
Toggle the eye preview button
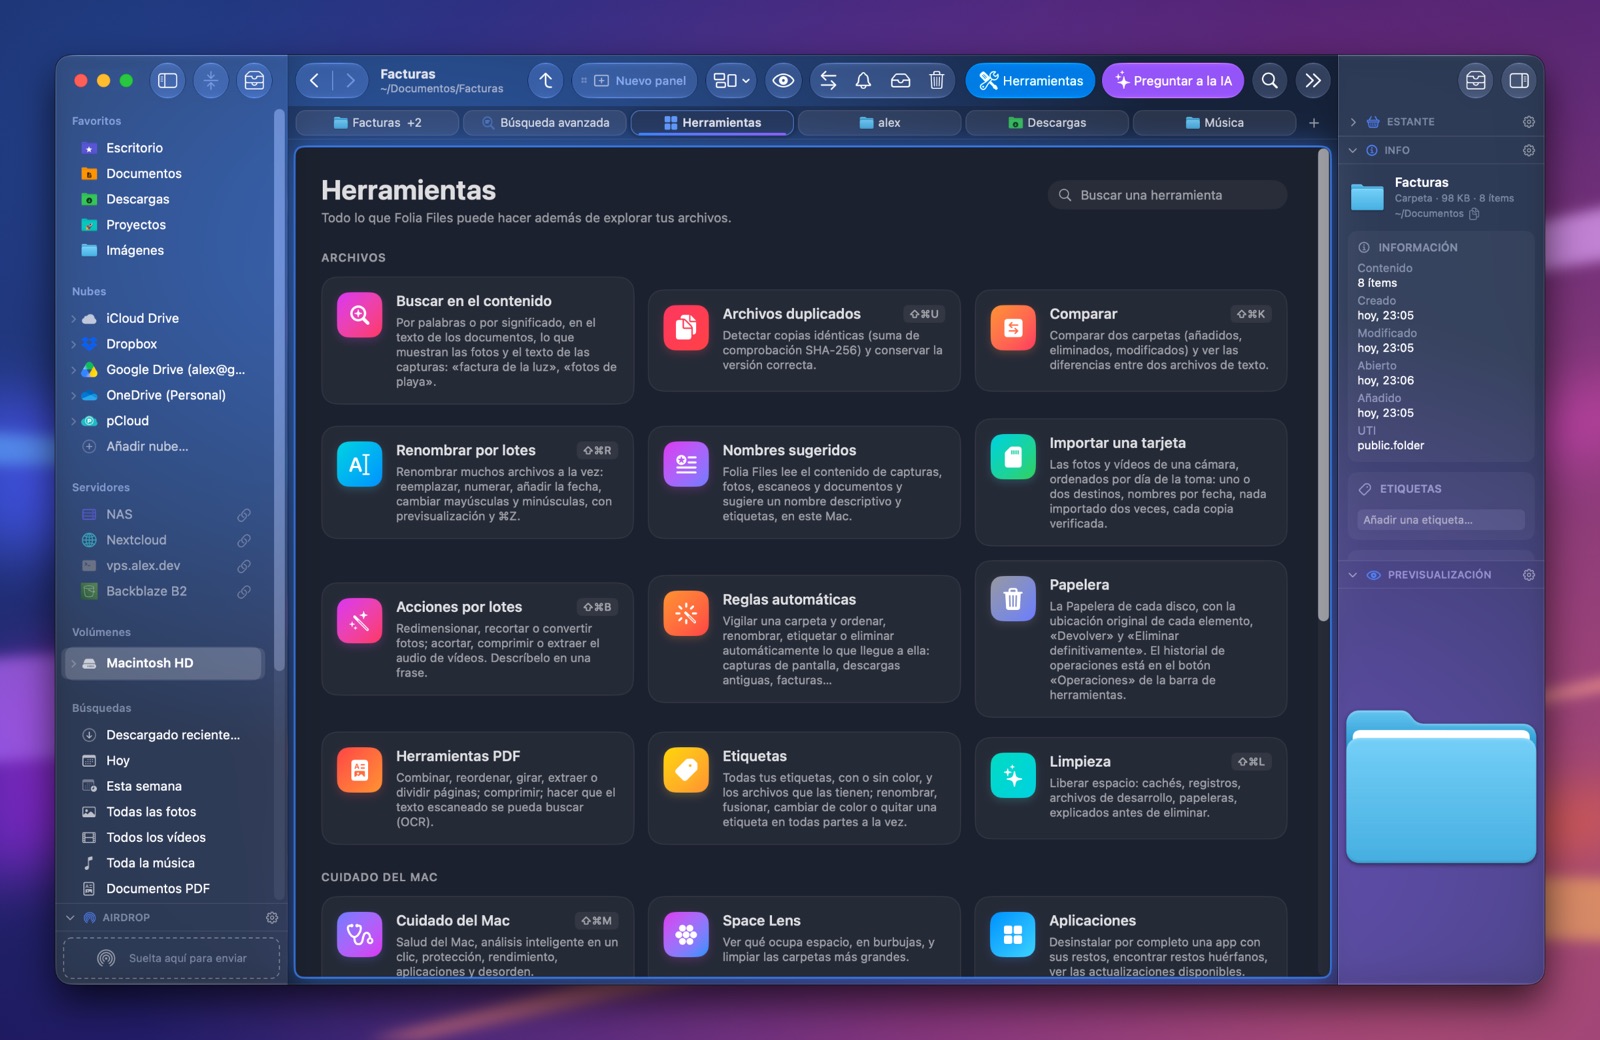(x=784, y=81)
